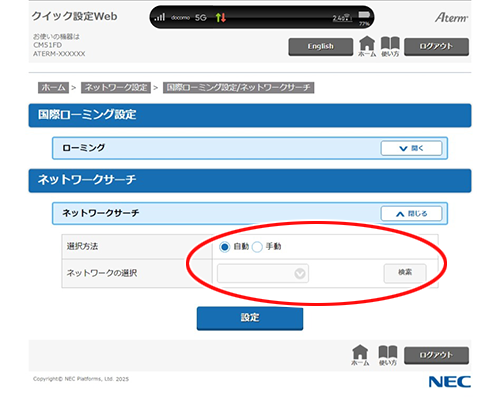Image resolution: width=500 pixels, height=408 pixels.
Task: Expand the ローミング section with 開く
Action: tap(411, 148)
